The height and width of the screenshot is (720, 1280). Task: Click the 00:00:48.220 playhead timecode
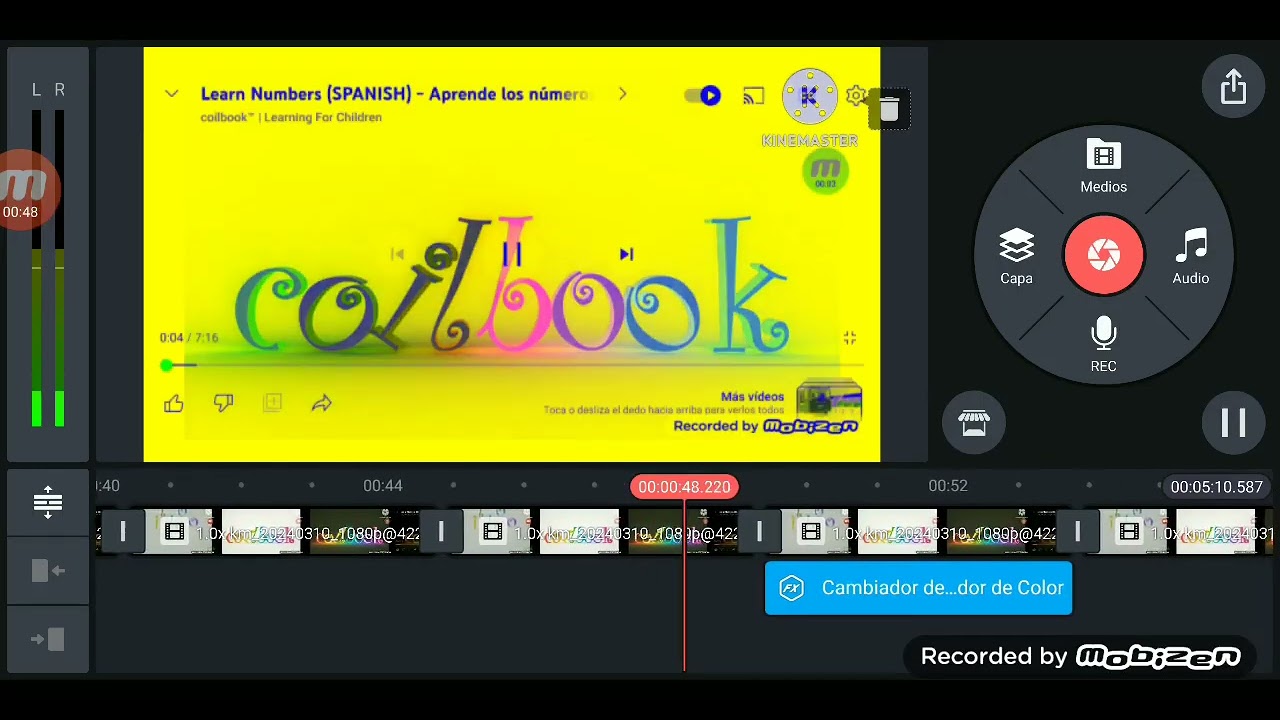pos(684,487)
